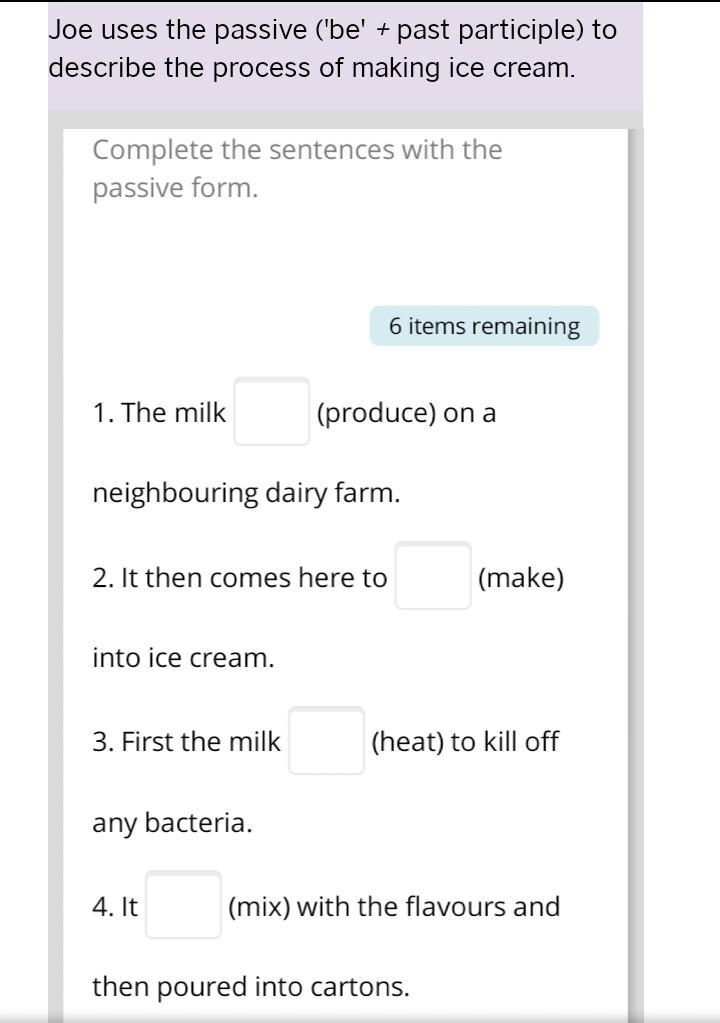Click the '6 items remaining' badge
Screen dimensions: 720x1023
click(x=484, y=326)
